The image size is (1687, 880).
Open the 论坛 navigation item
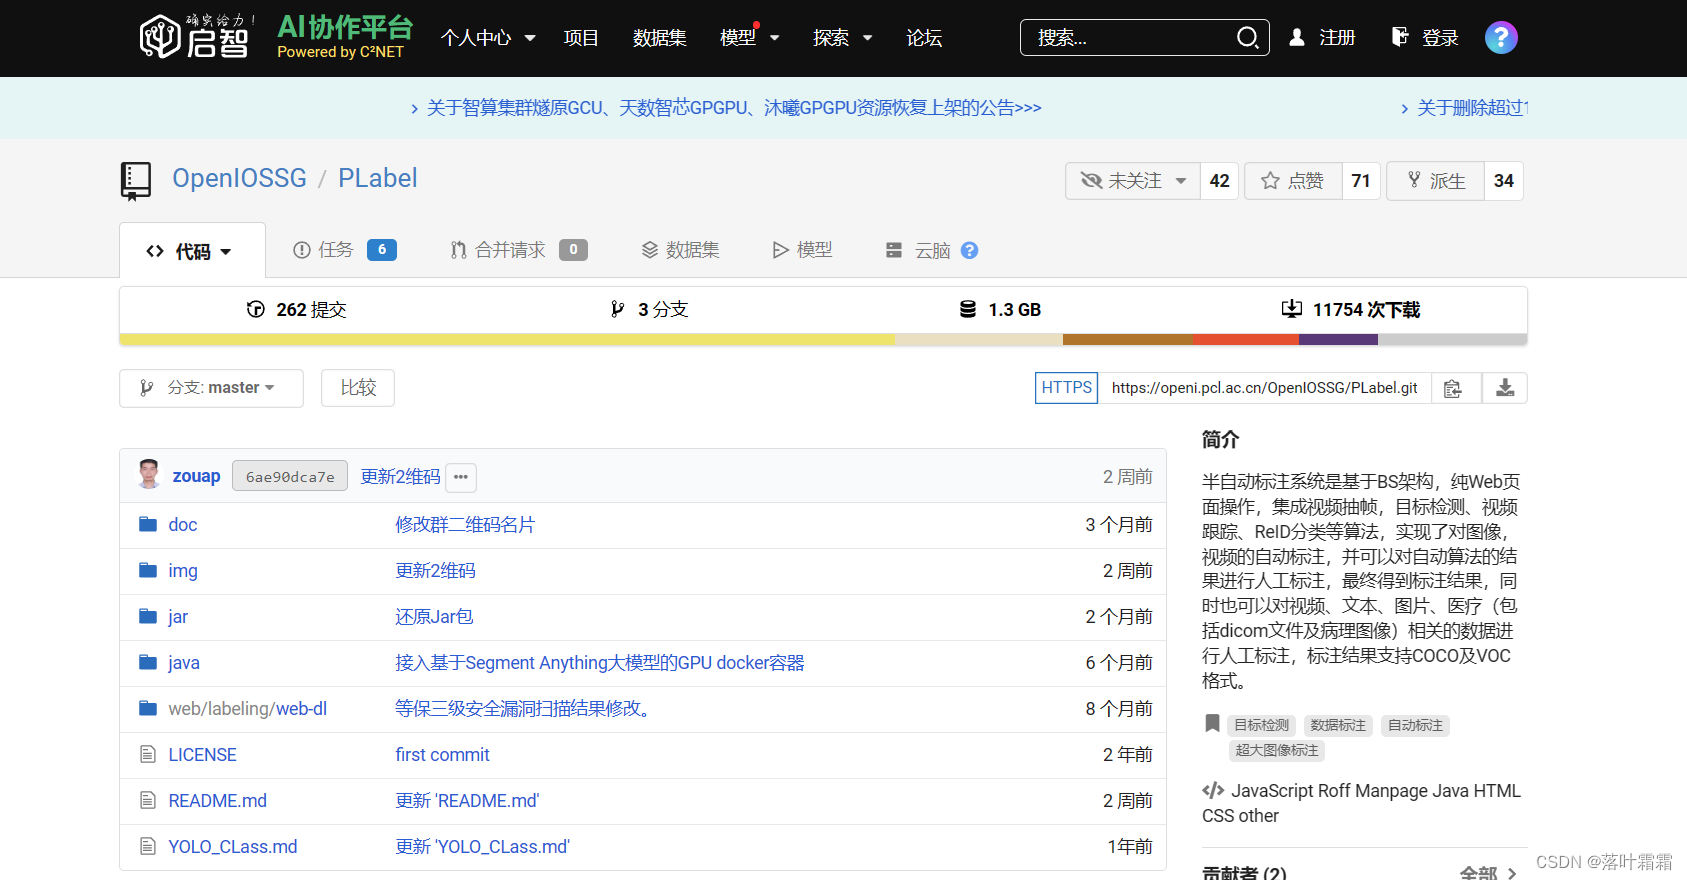(924, 38)
